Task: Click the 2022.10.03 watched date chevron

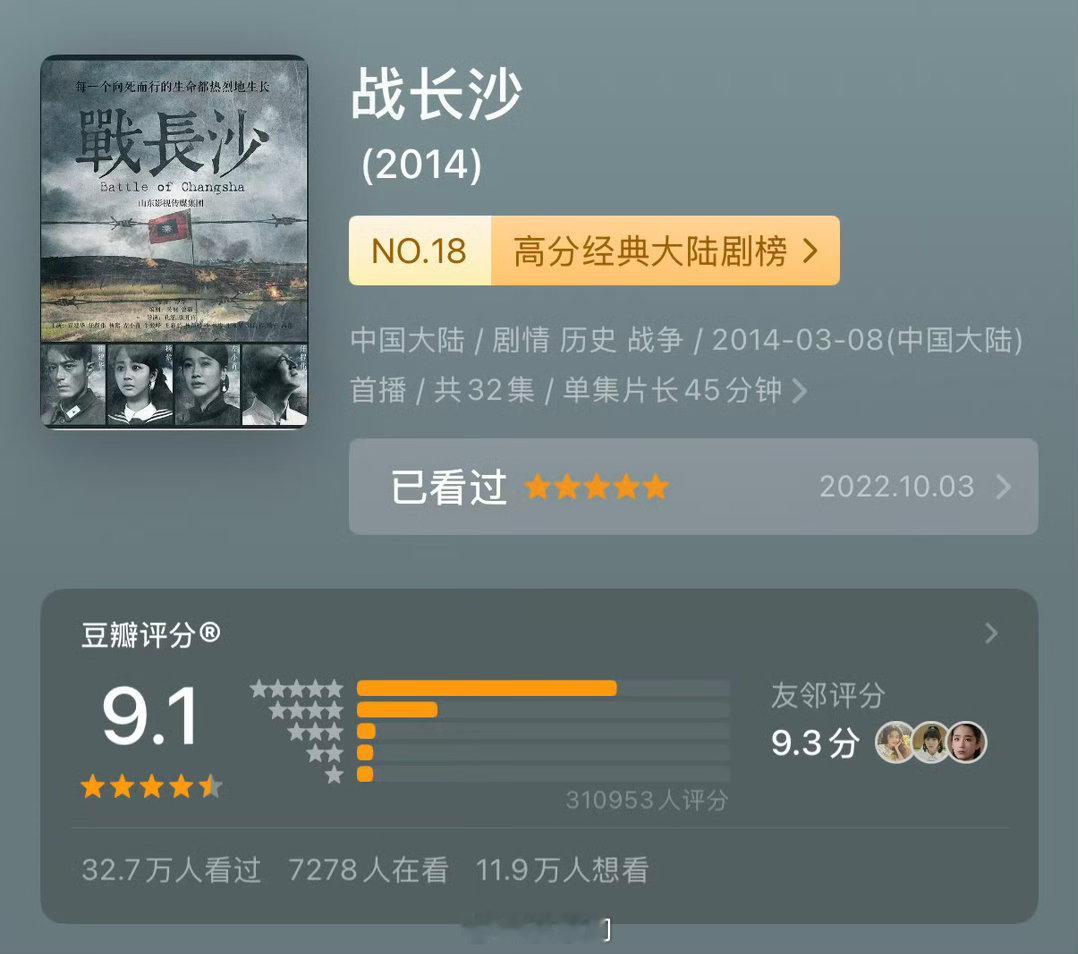Action: 1004,487
